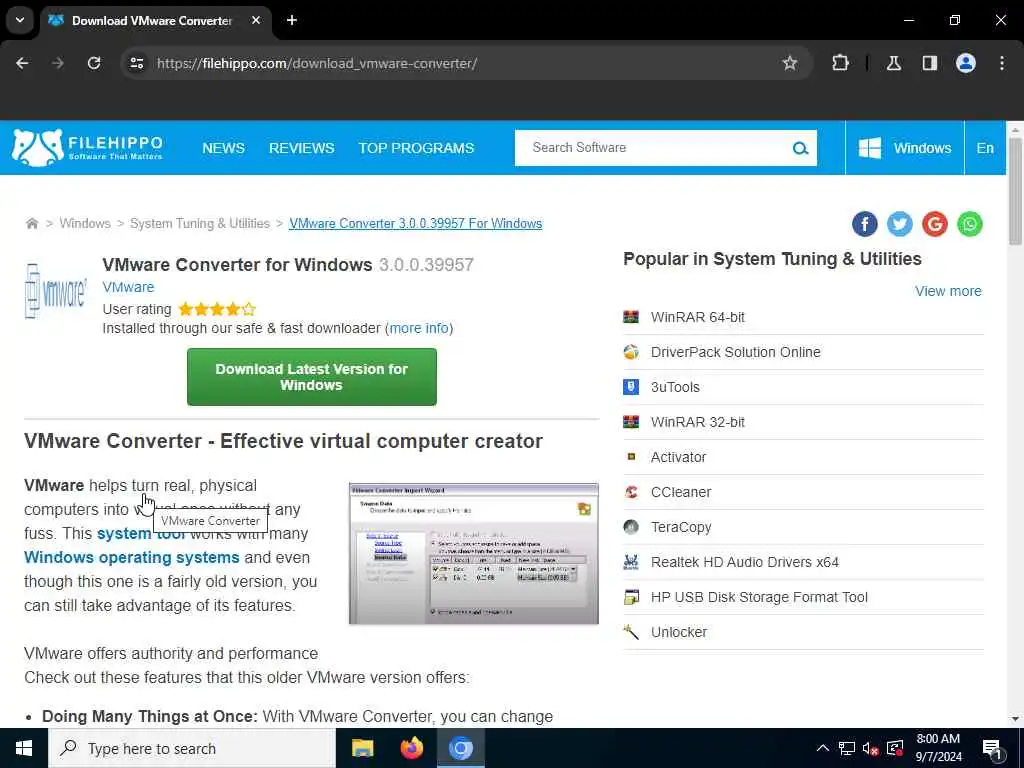Click the VMware product logo
The width and height of the screenshot is (1024, 768).
coord(56,291)
